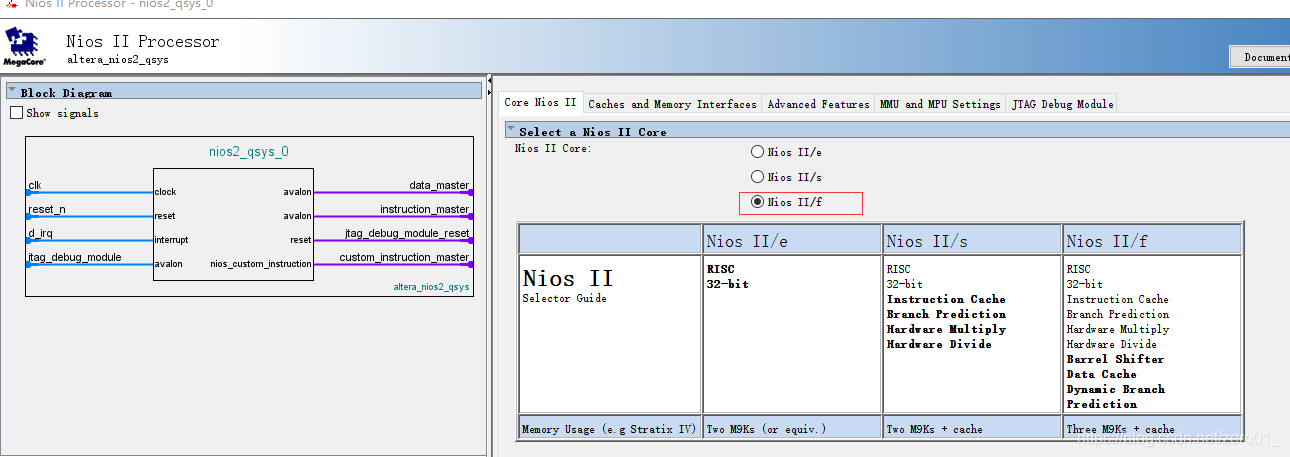The height and width of the screenshot is (457, 1290).
Task: Switch to MMU and MPU Settings tab
Action: pyautogui.click(x=940, y=104)
